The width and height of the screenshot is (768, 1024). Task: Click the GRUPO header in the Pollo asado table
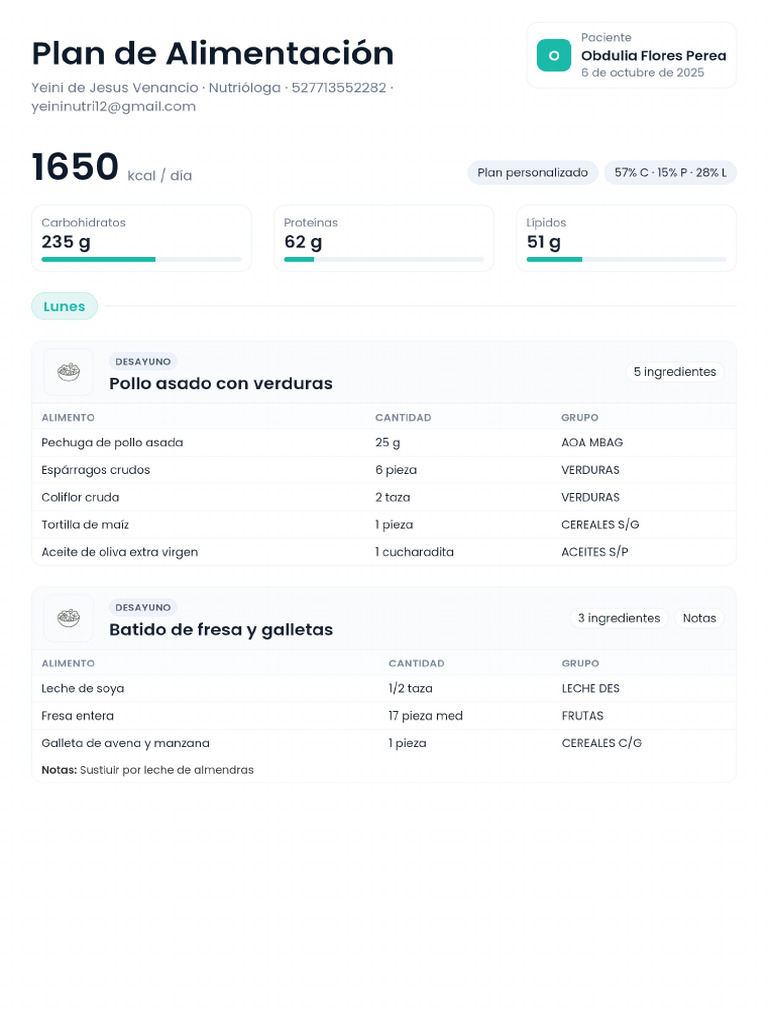579,418
